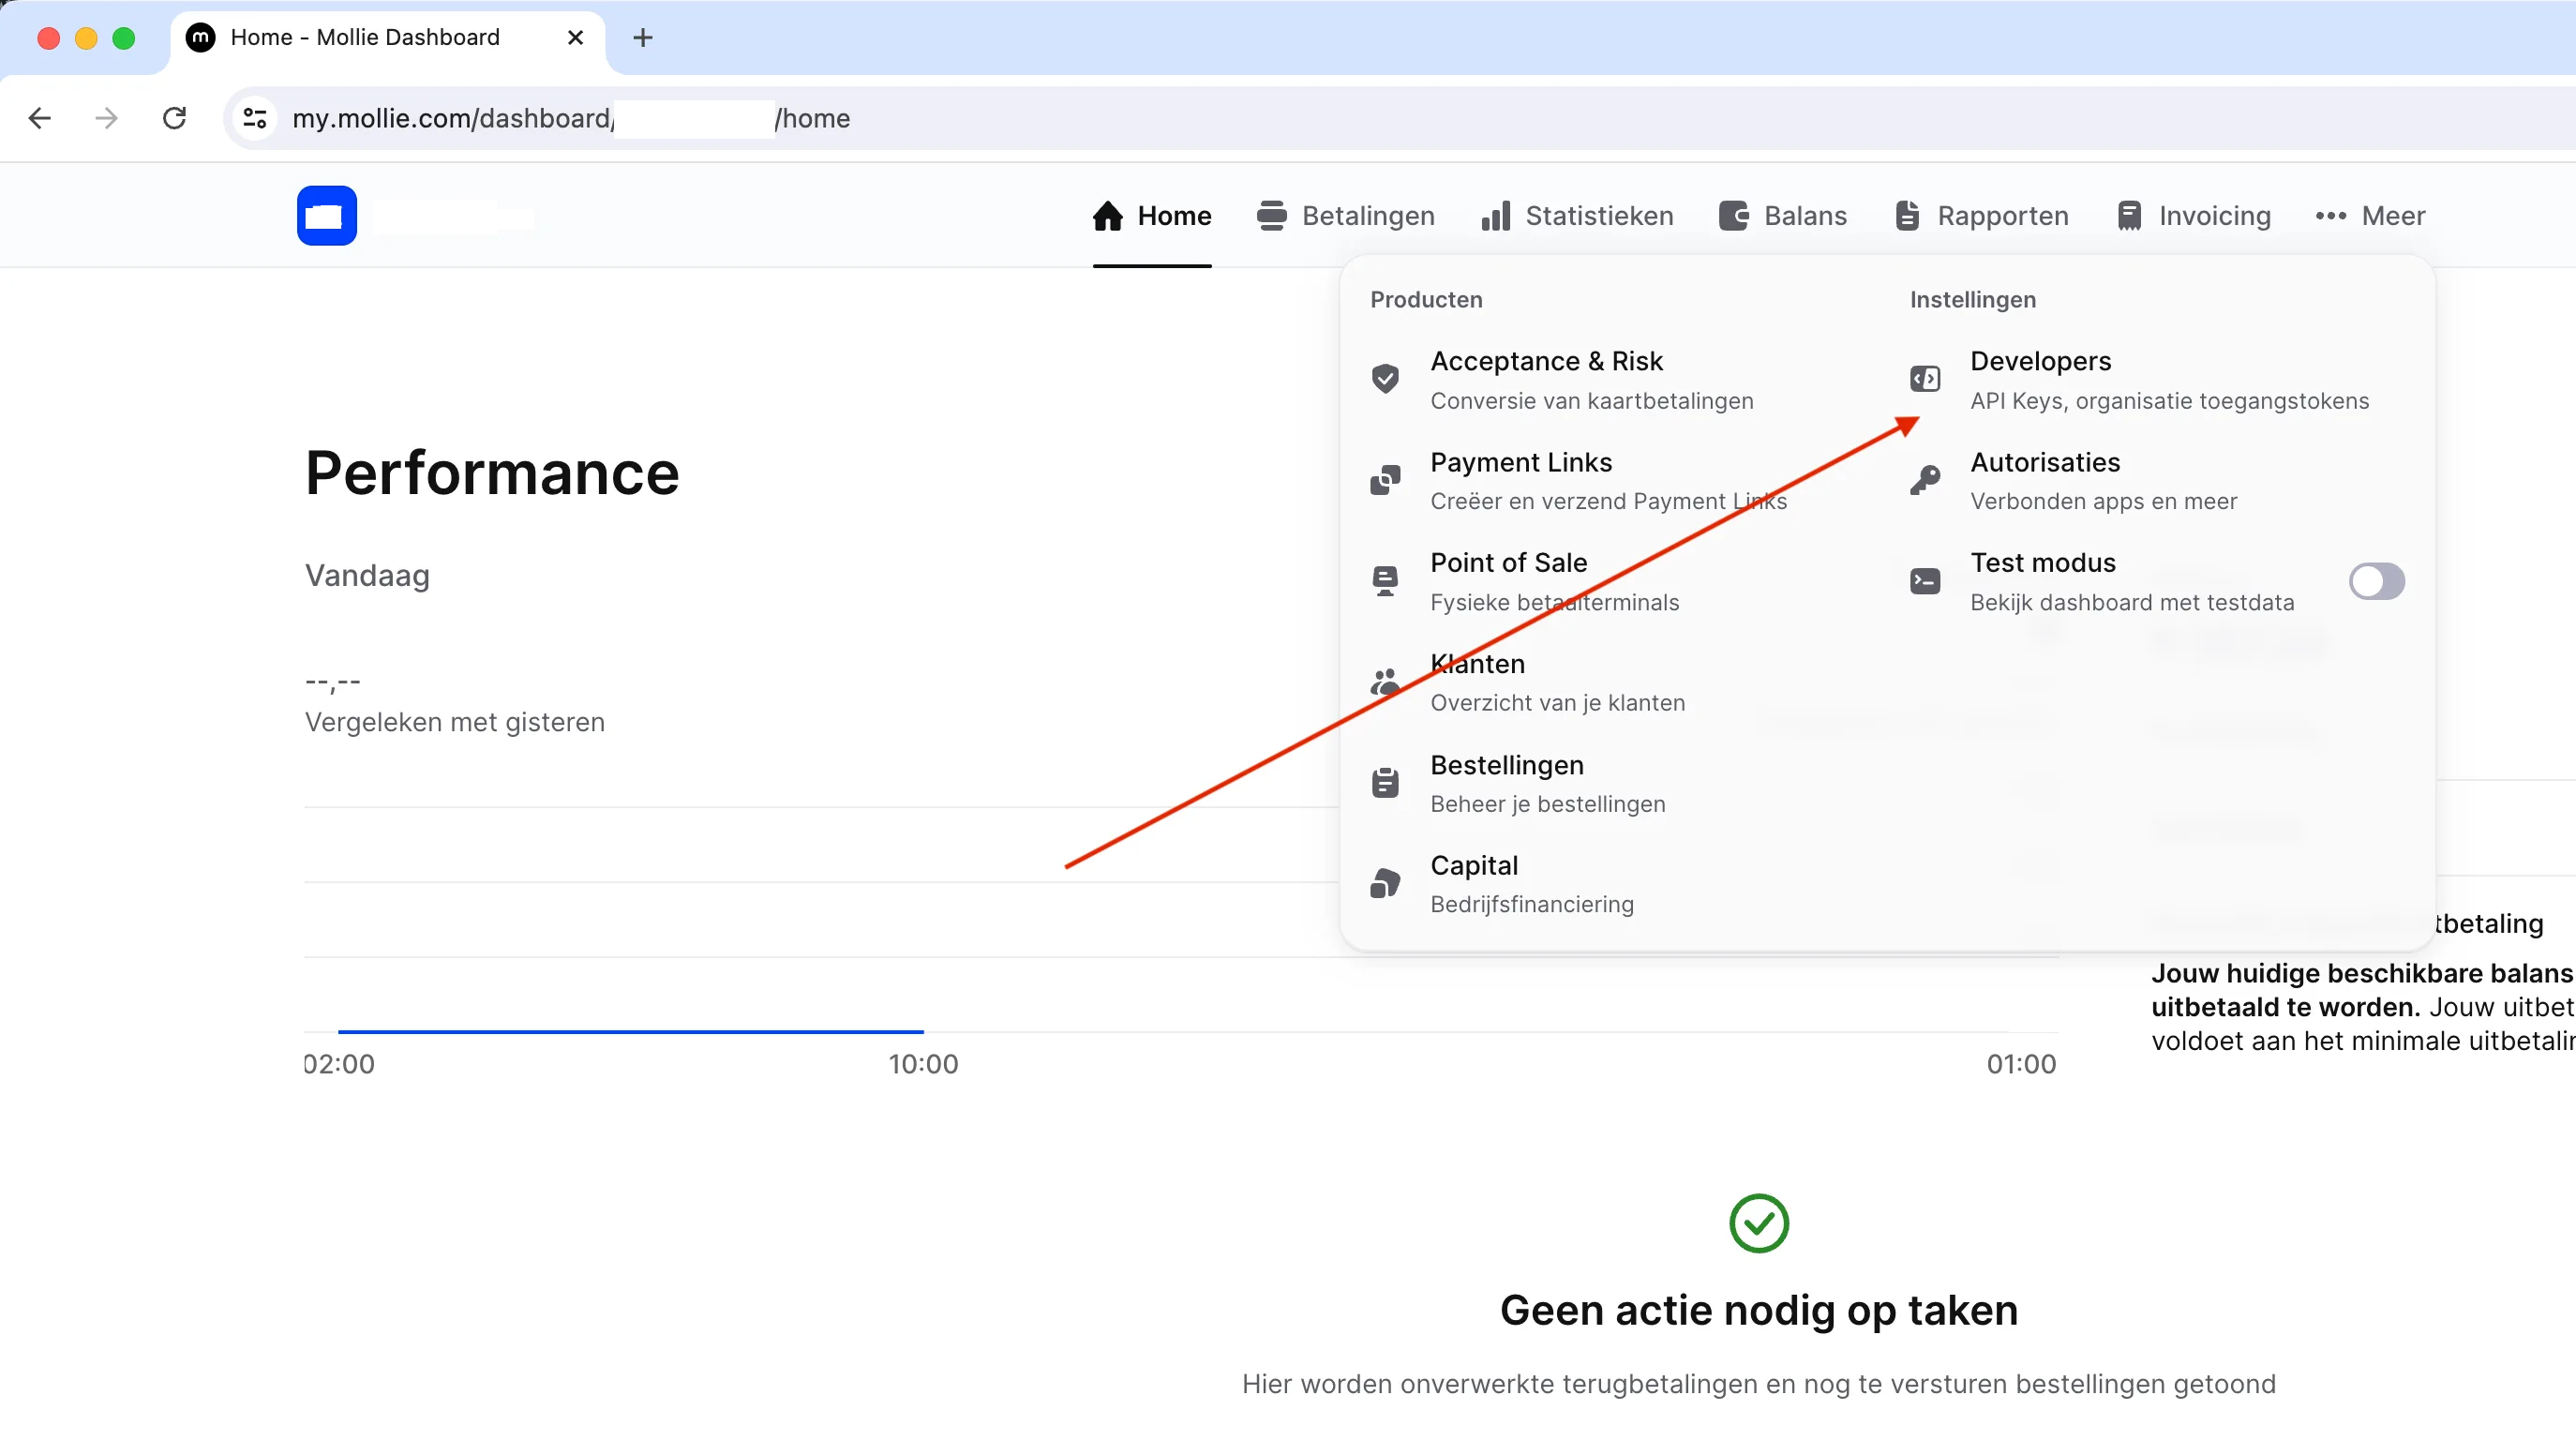Click the Point of Sale terminal icon
2576x1455 pixels.
coord(1385,581)
